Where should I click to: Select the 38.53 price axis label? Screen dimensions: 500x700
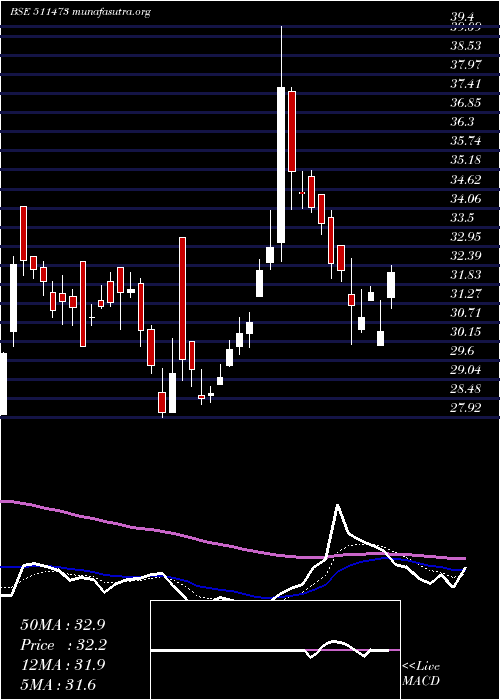465,46
